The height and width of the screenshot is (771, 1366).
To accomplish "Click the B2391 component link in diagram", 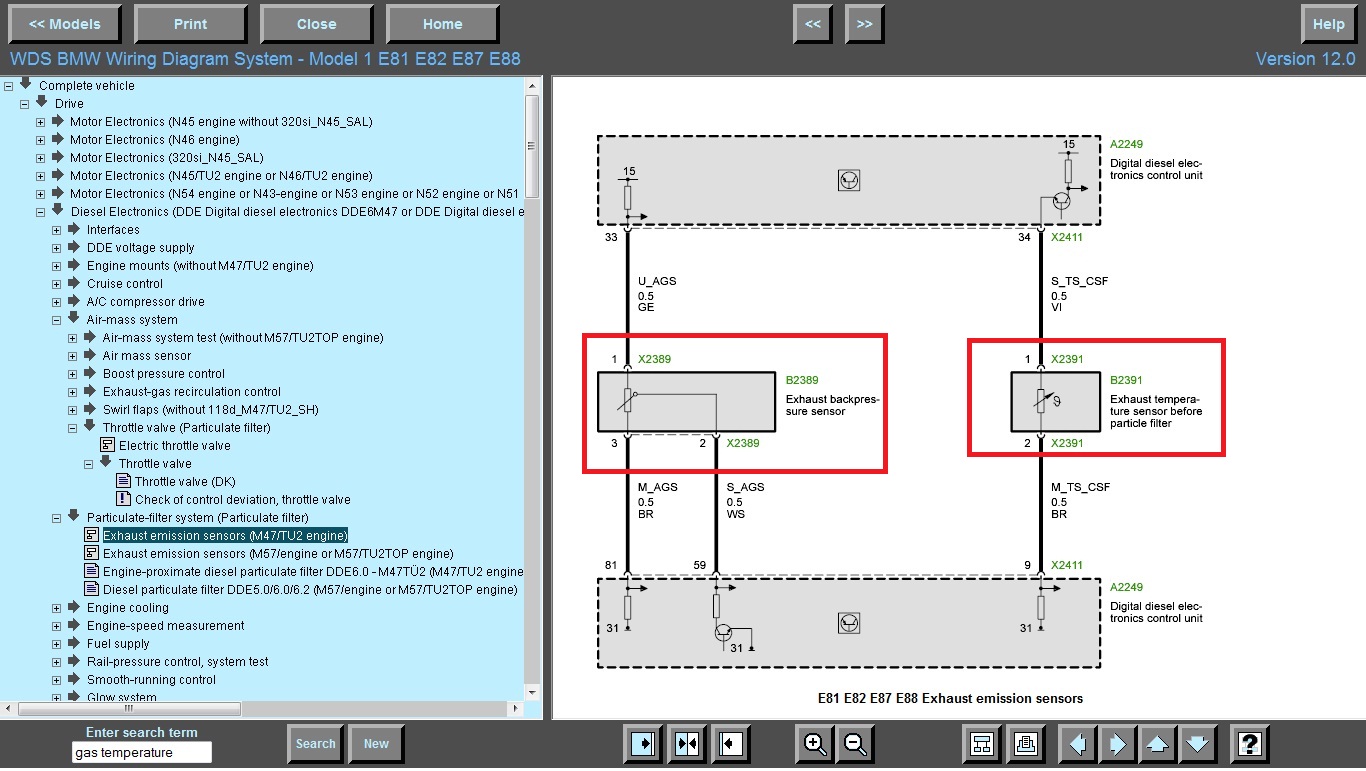I will tap(1126, 380).
